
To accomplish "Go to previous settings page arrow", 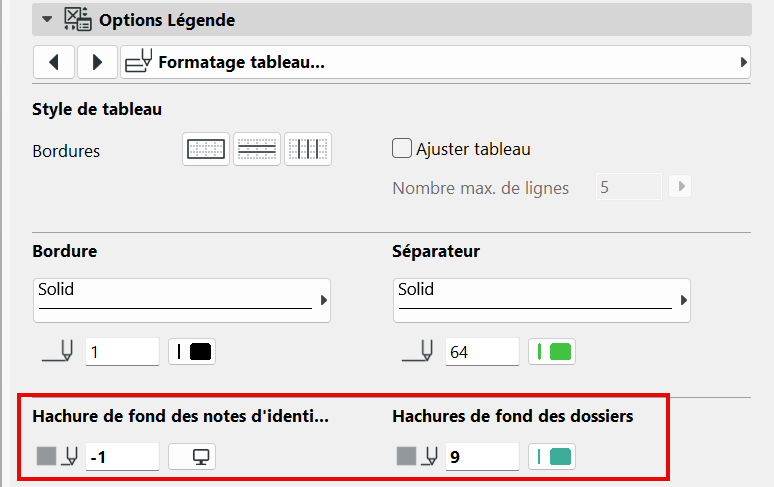I will point(54,62).
